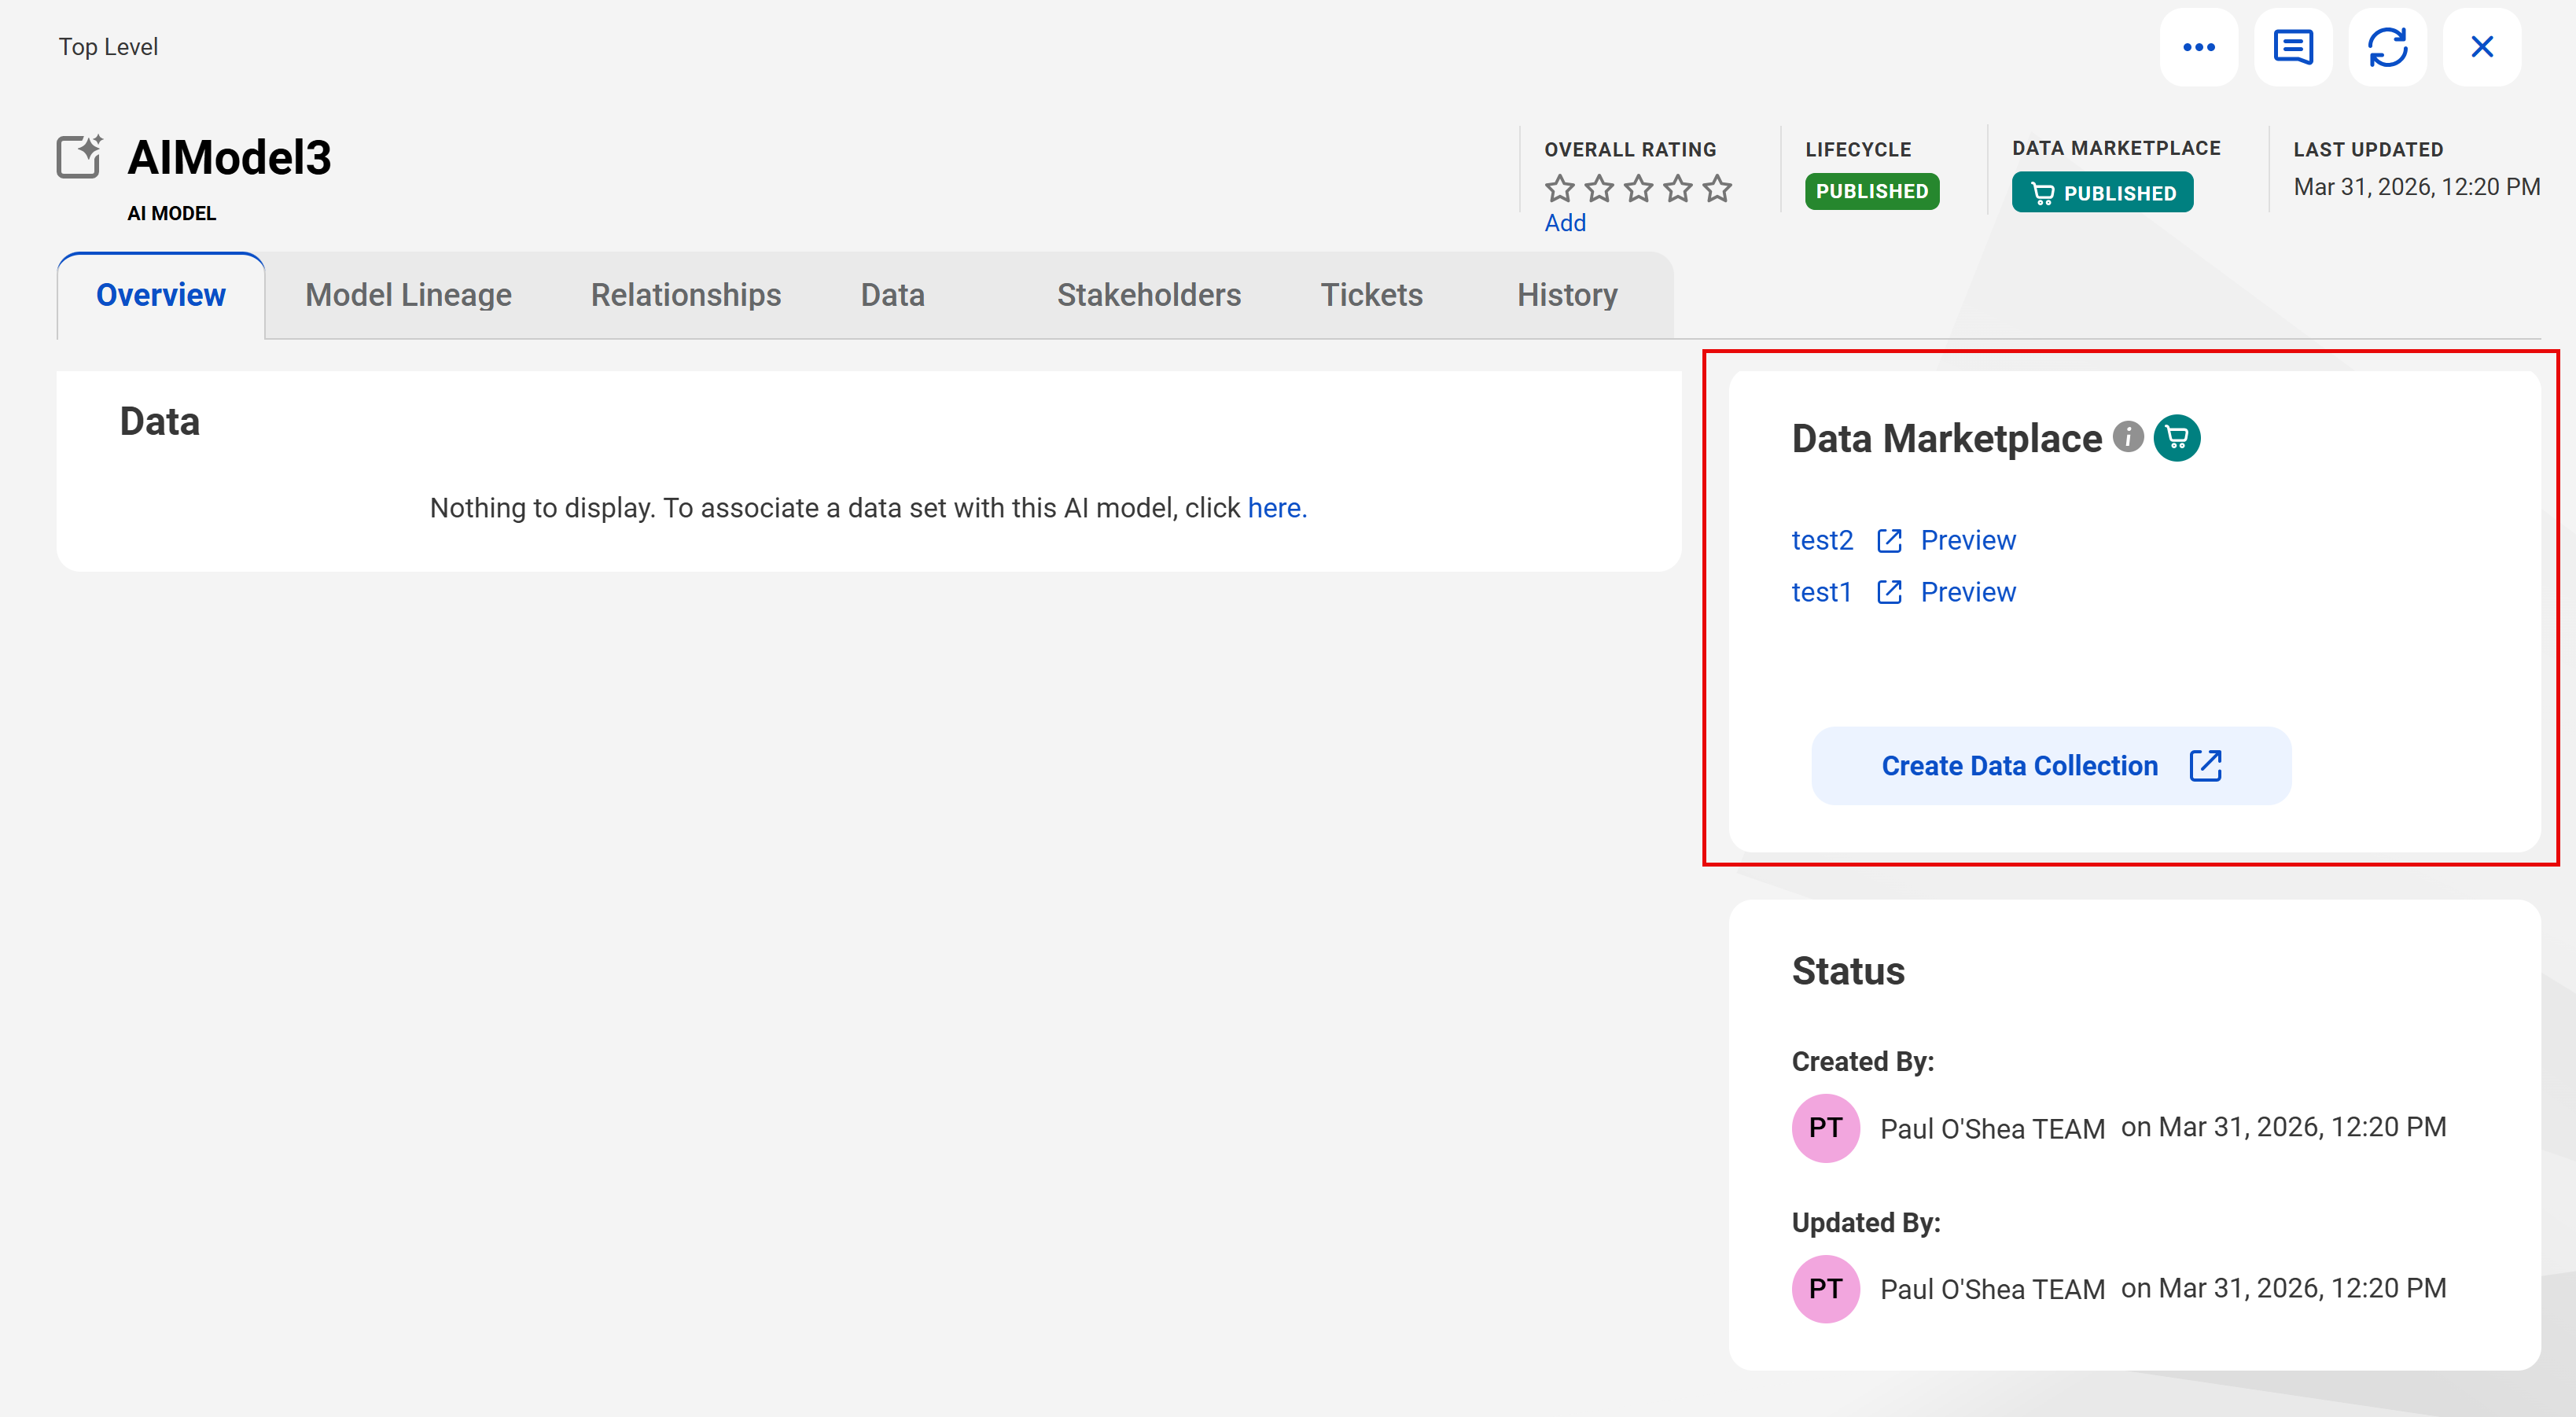Click the Status panel heading
The image size is (2576, 1417).
click(1848, 971)
